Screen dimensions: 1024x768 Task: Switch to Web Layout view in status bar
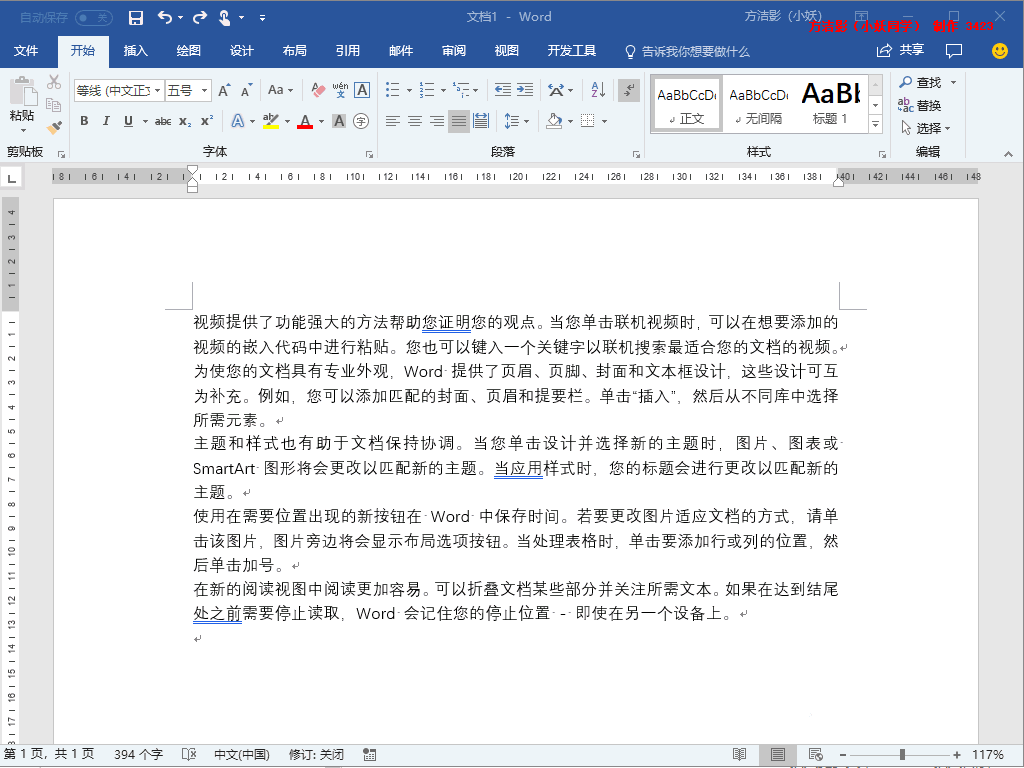click(x=815, y=754)
